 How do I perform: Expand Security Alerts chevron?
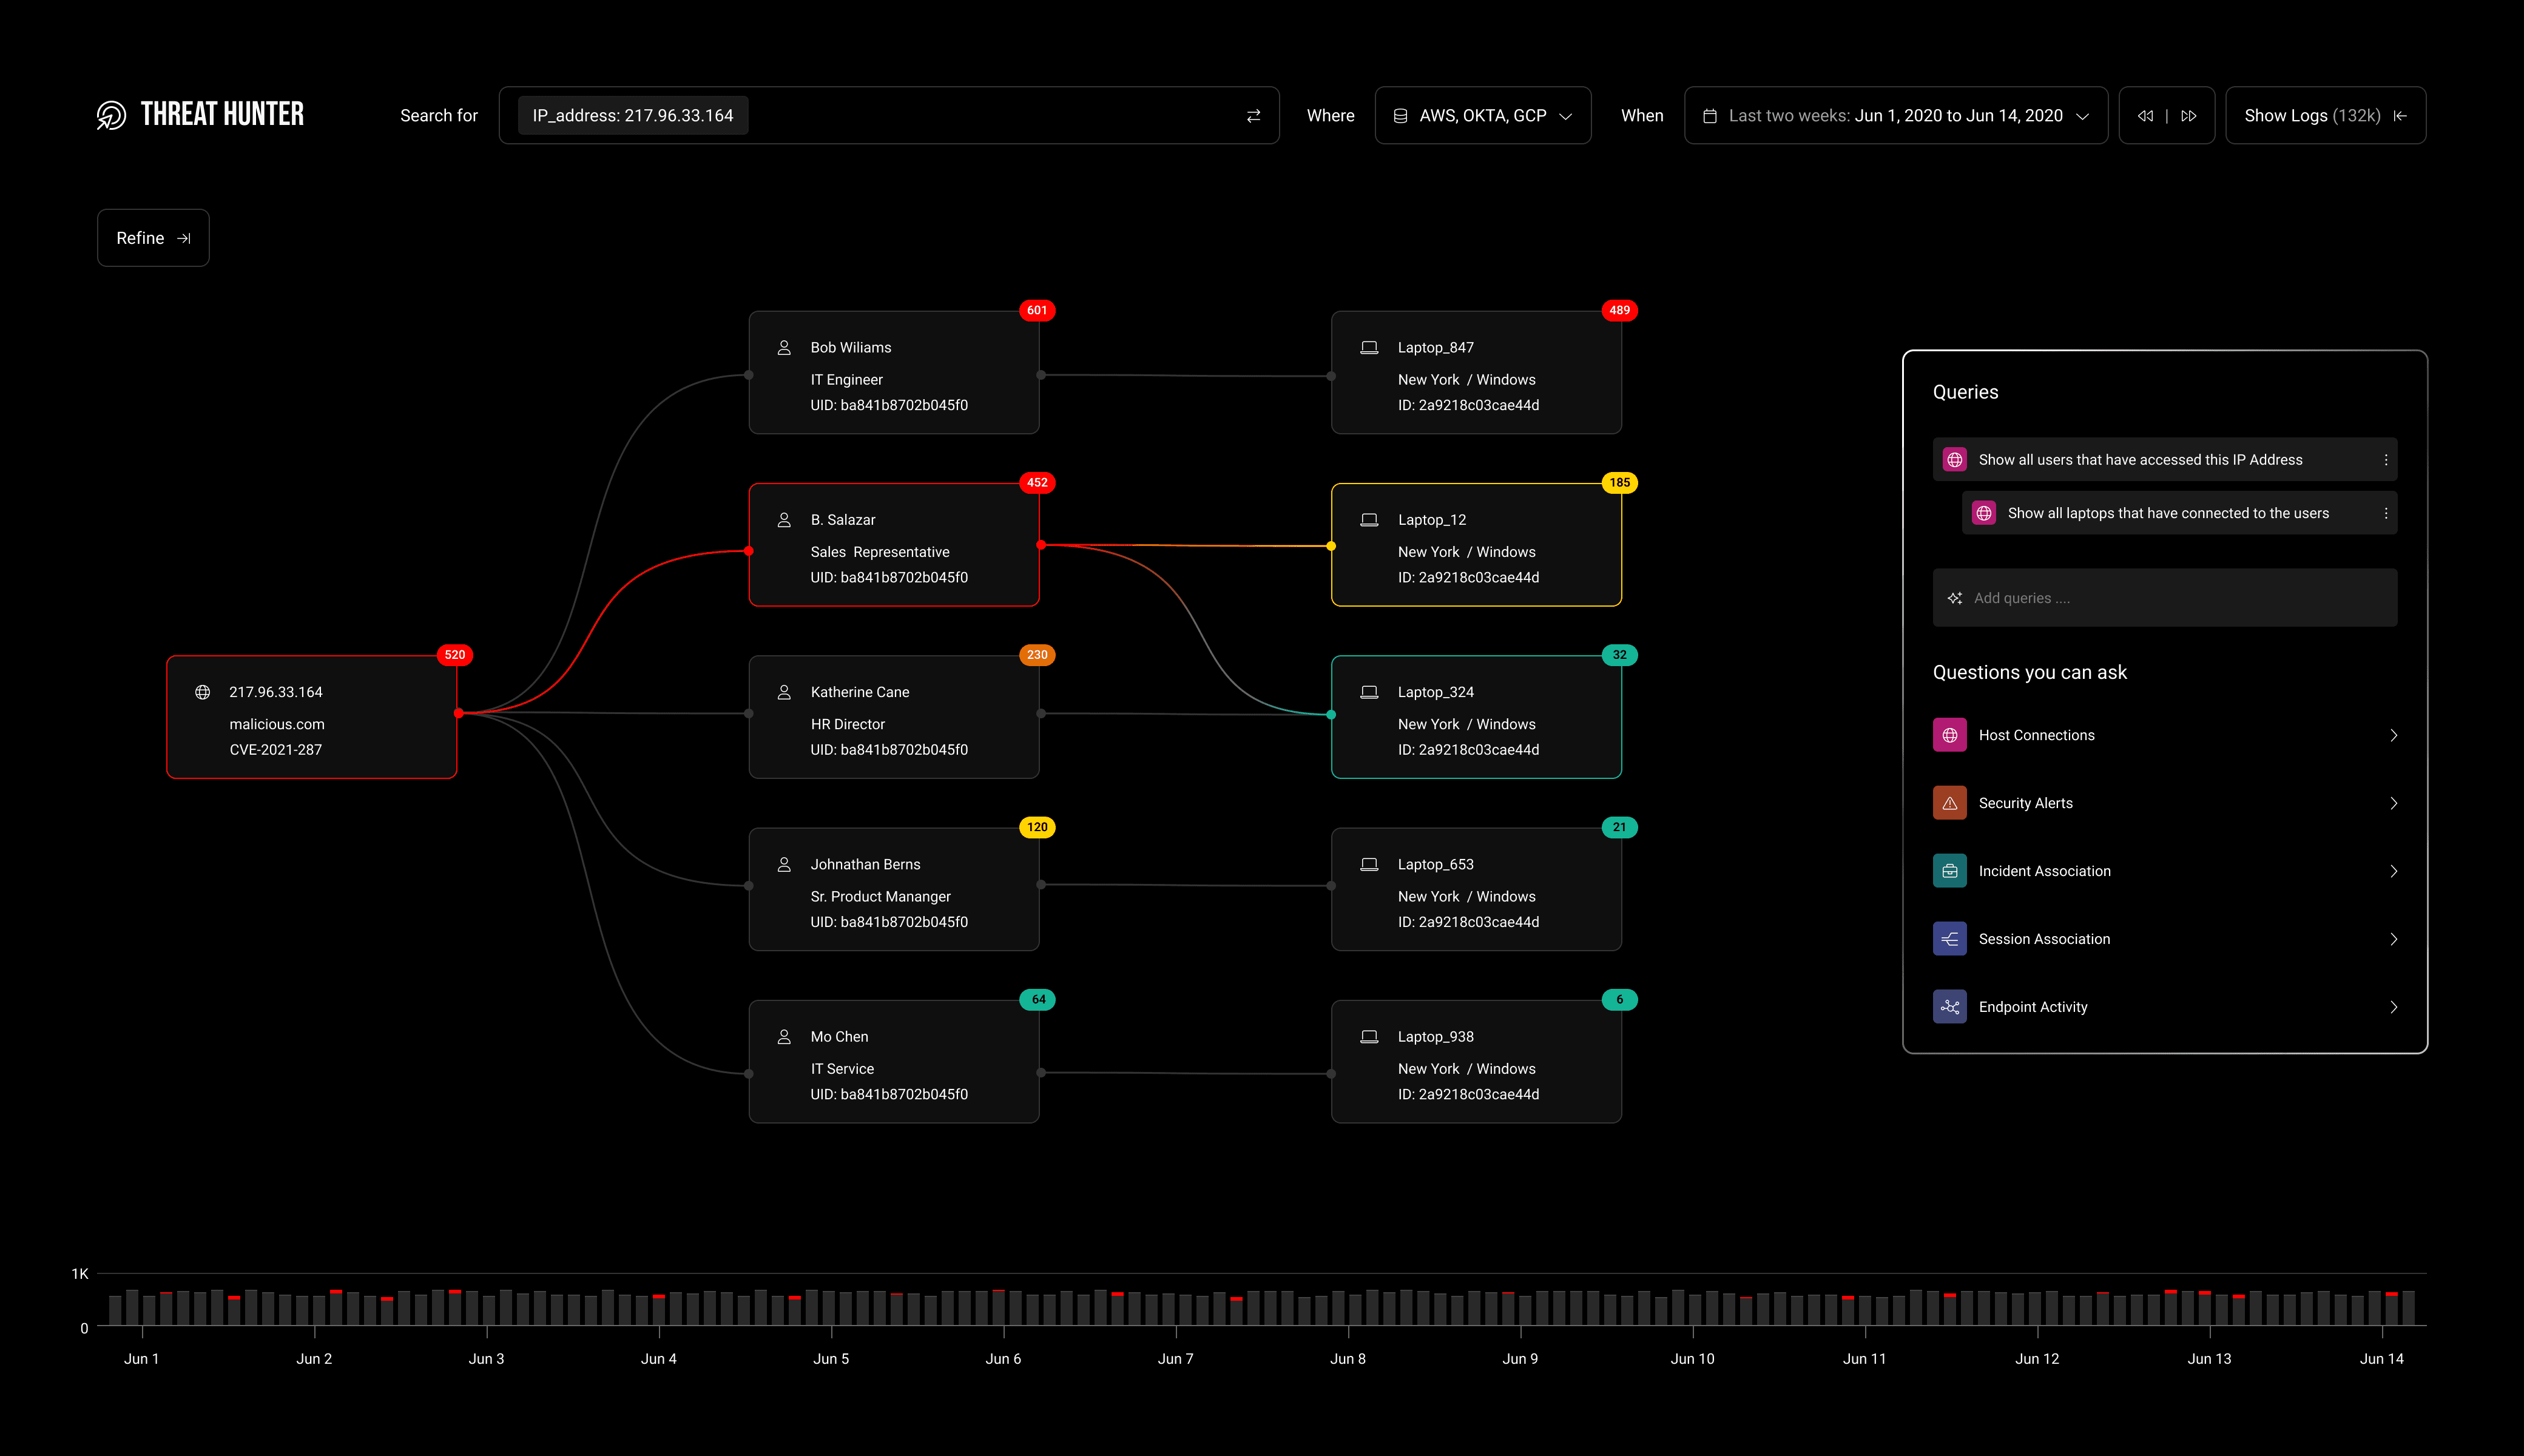pos(2393,803)
